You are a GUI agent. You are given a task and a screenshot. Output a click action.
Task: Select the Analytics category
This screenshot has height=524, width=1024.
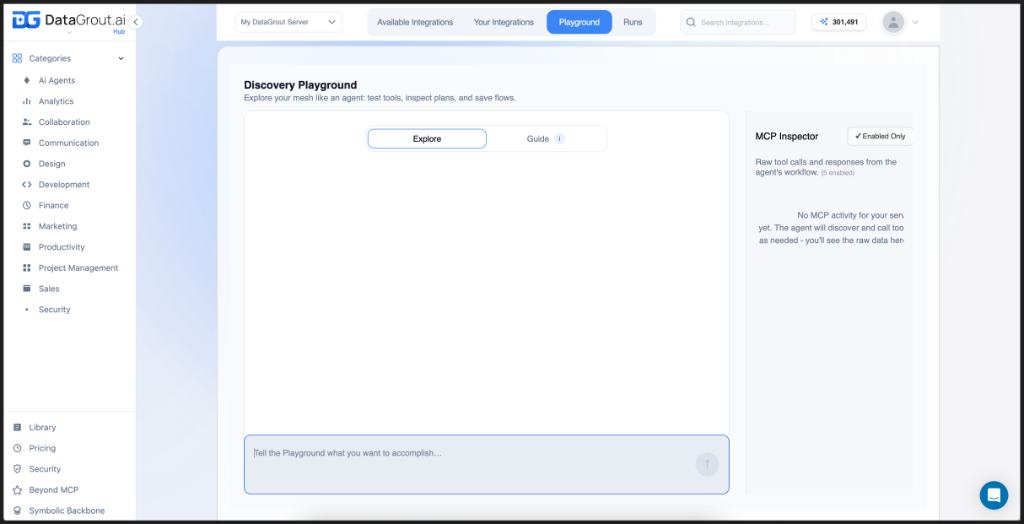(x=56, y=101)
